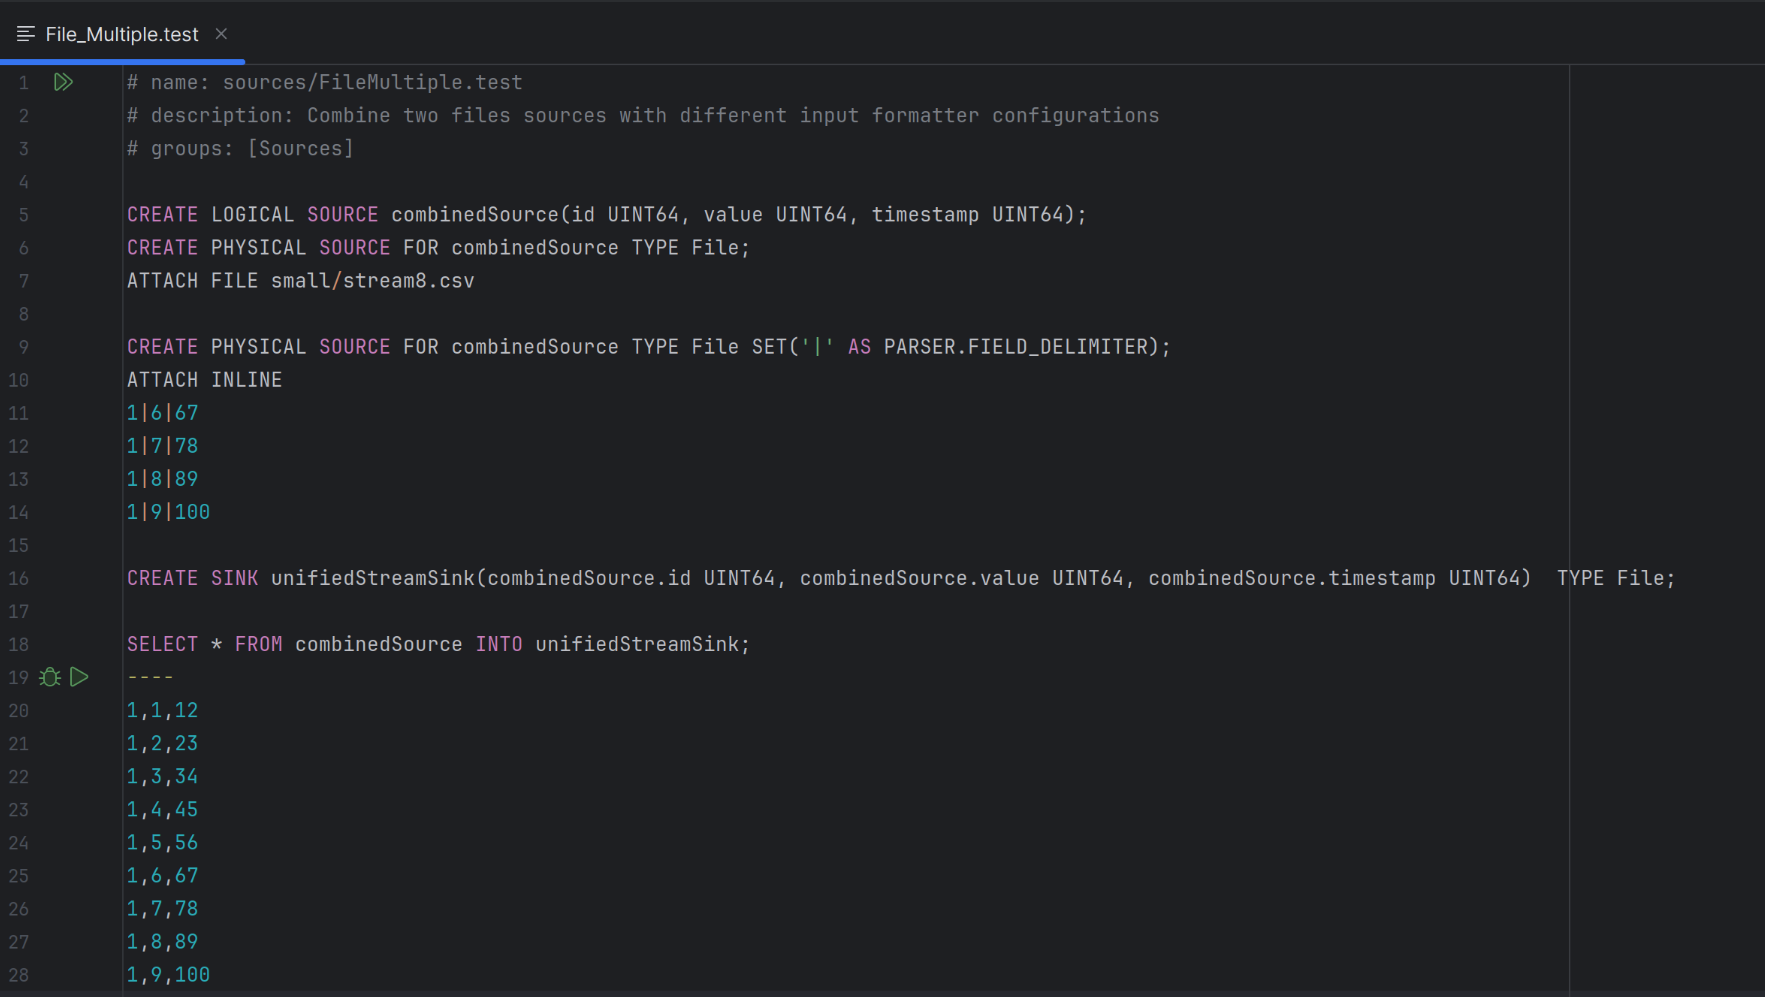
Task: Click expected result row 1,7,78
Action: coord(163,908)
